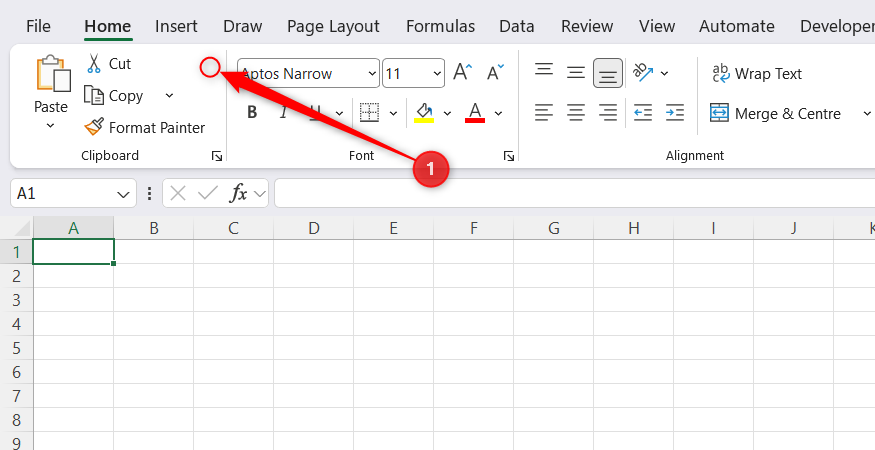Click the Orientation text-angle icon
The height and width of the screenshot is (450, 875).
[643, 73]
